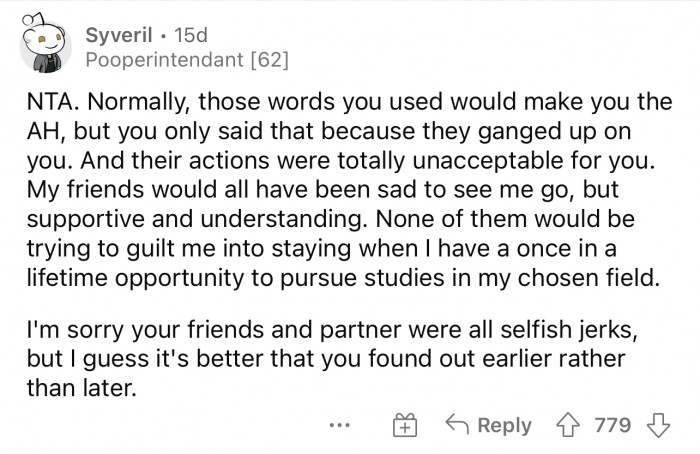Click the 15d comment timestamp
Image resolution: width=700 pixels, height=454 pixels.
pos(192,35)
